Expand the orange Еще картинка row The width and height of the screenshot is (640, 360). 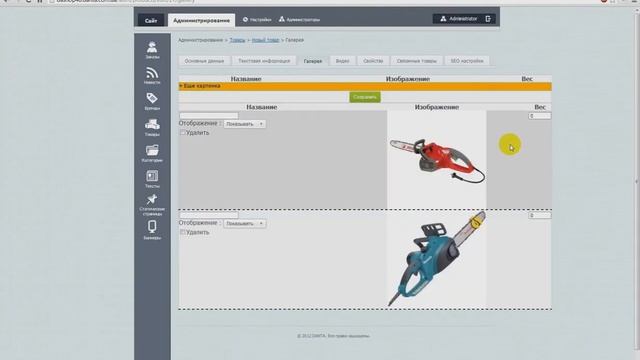click(x=365, y=86)
